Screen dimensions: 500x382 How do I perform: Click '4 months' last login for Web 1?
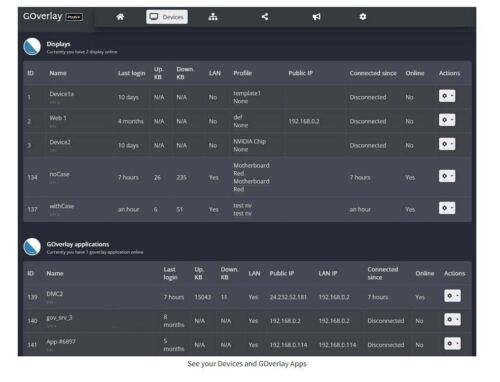[x=131, y=121]
